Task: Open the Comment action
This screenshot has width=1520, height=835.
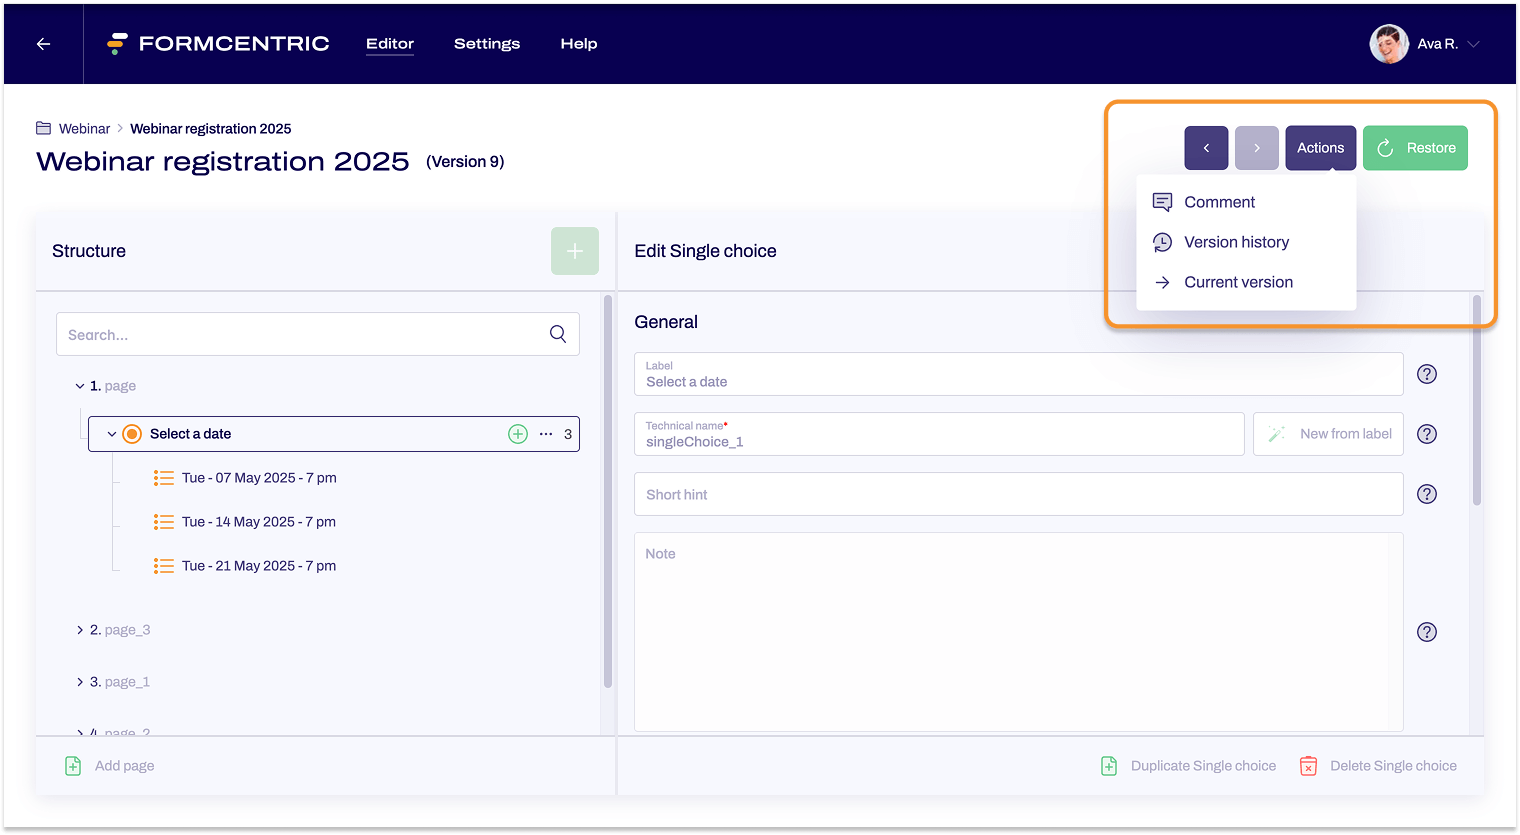Action: pos(1217,202)
